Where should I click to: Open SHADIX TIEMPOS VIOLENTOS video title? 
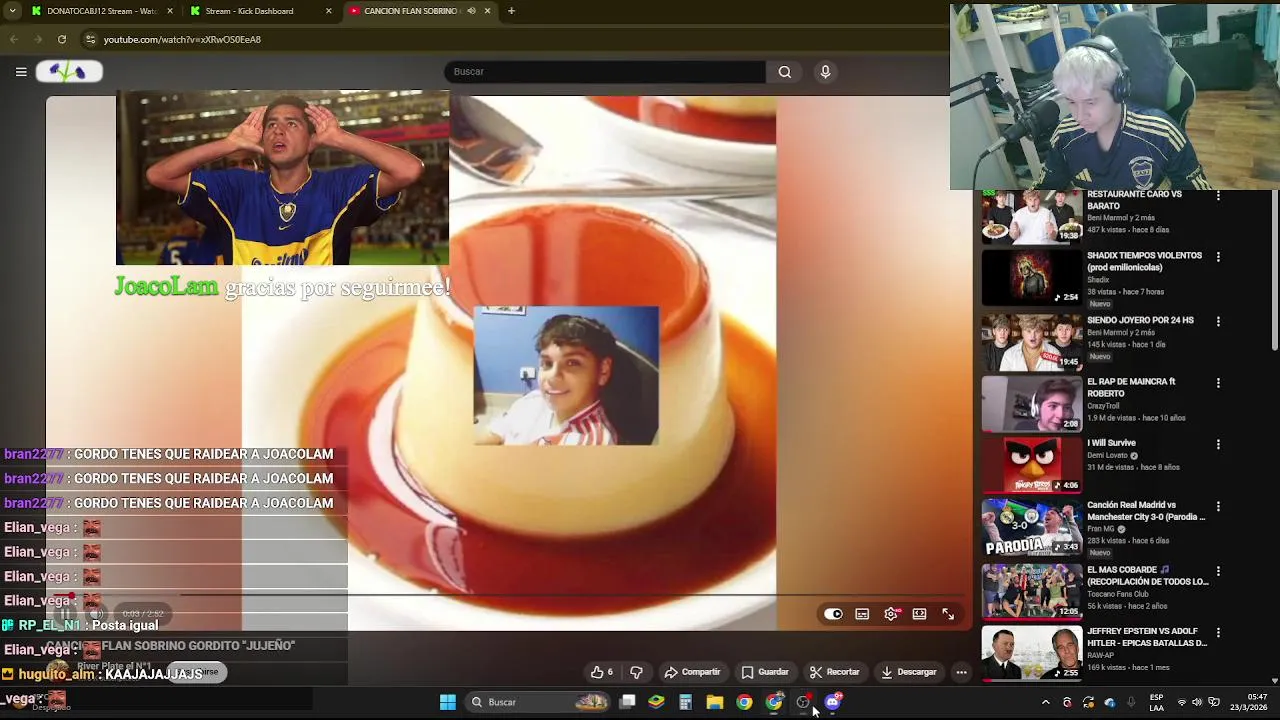1144,261
